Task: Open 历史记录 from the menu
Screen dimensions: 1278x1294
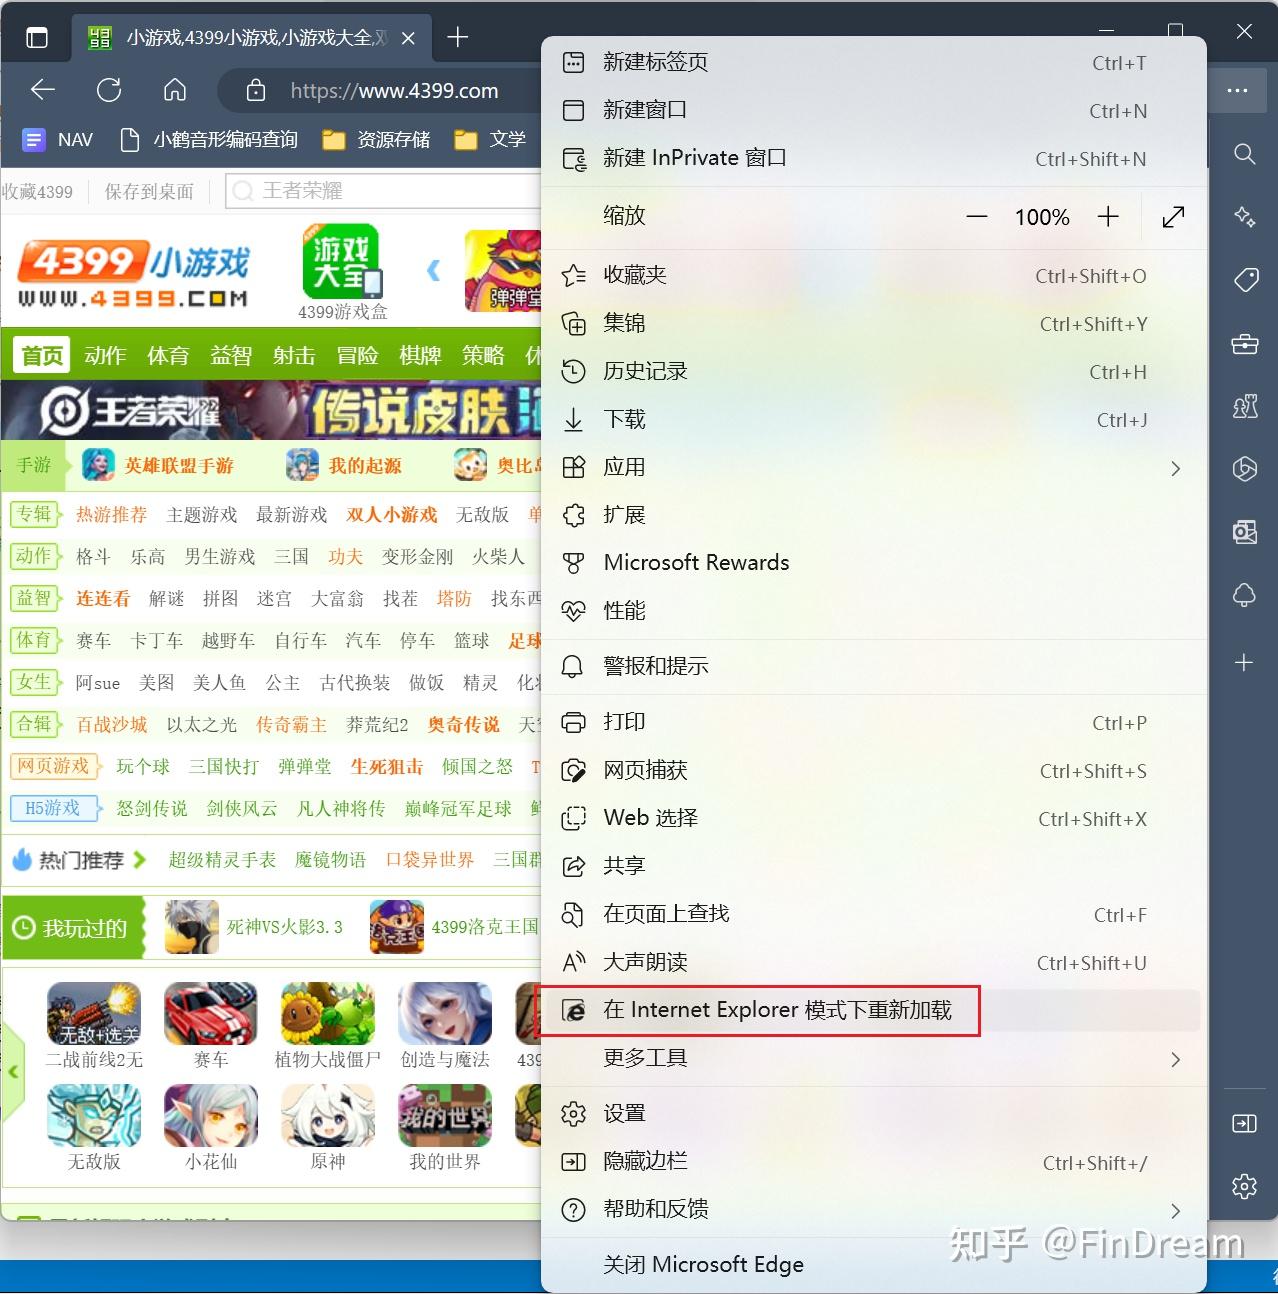Action: pos(874,371)
